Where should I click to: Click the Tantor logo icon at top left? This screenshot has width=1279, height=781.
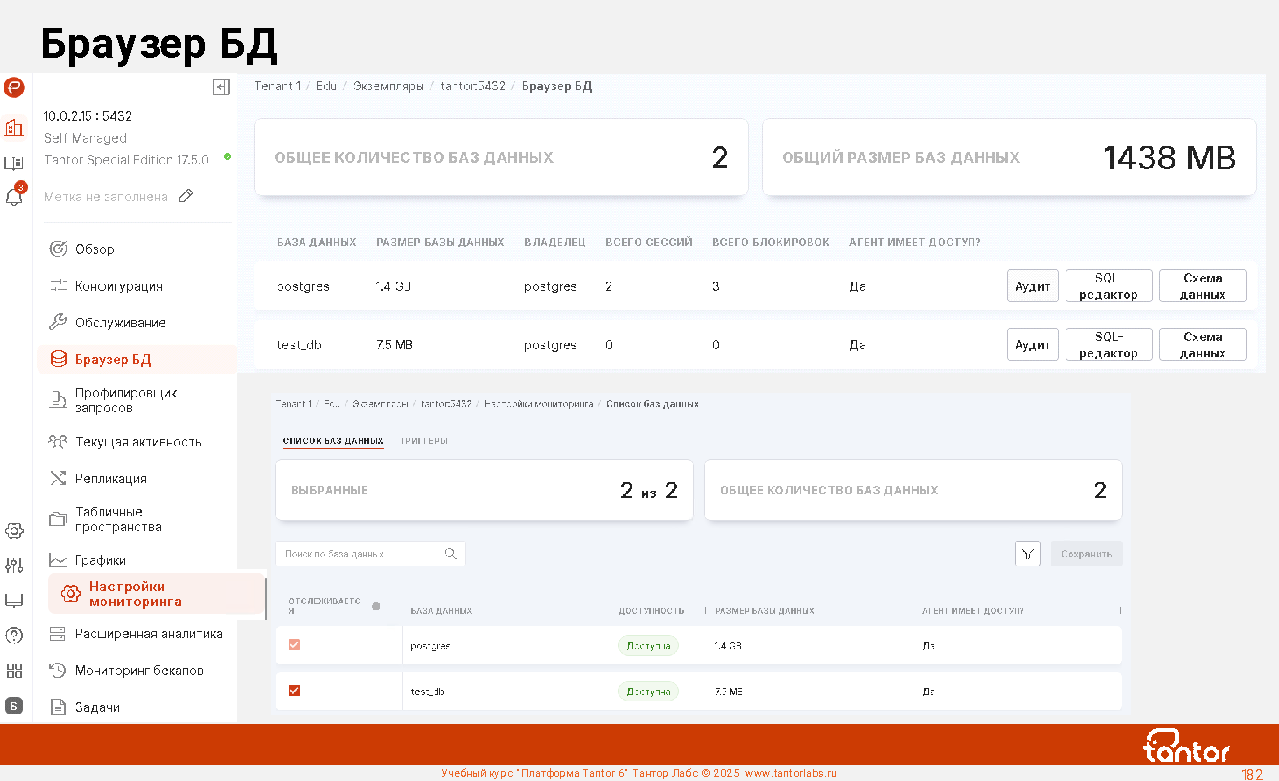coord(14,88)
